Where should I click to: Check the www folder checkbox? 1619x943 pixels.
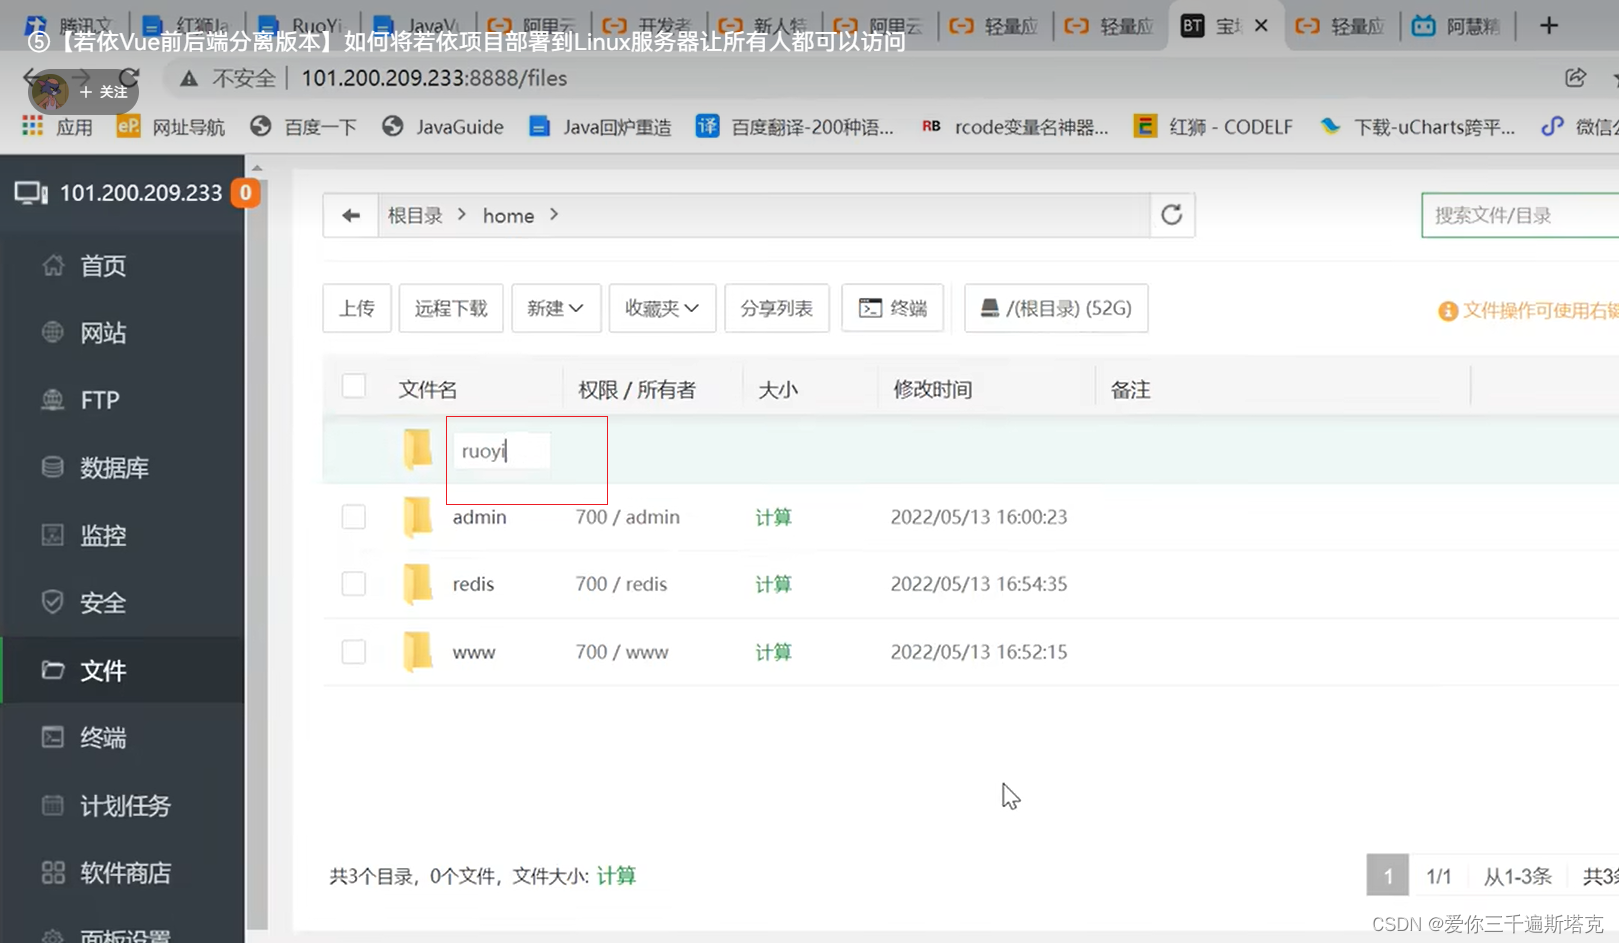pyautogui.click(x=354, y=652)
